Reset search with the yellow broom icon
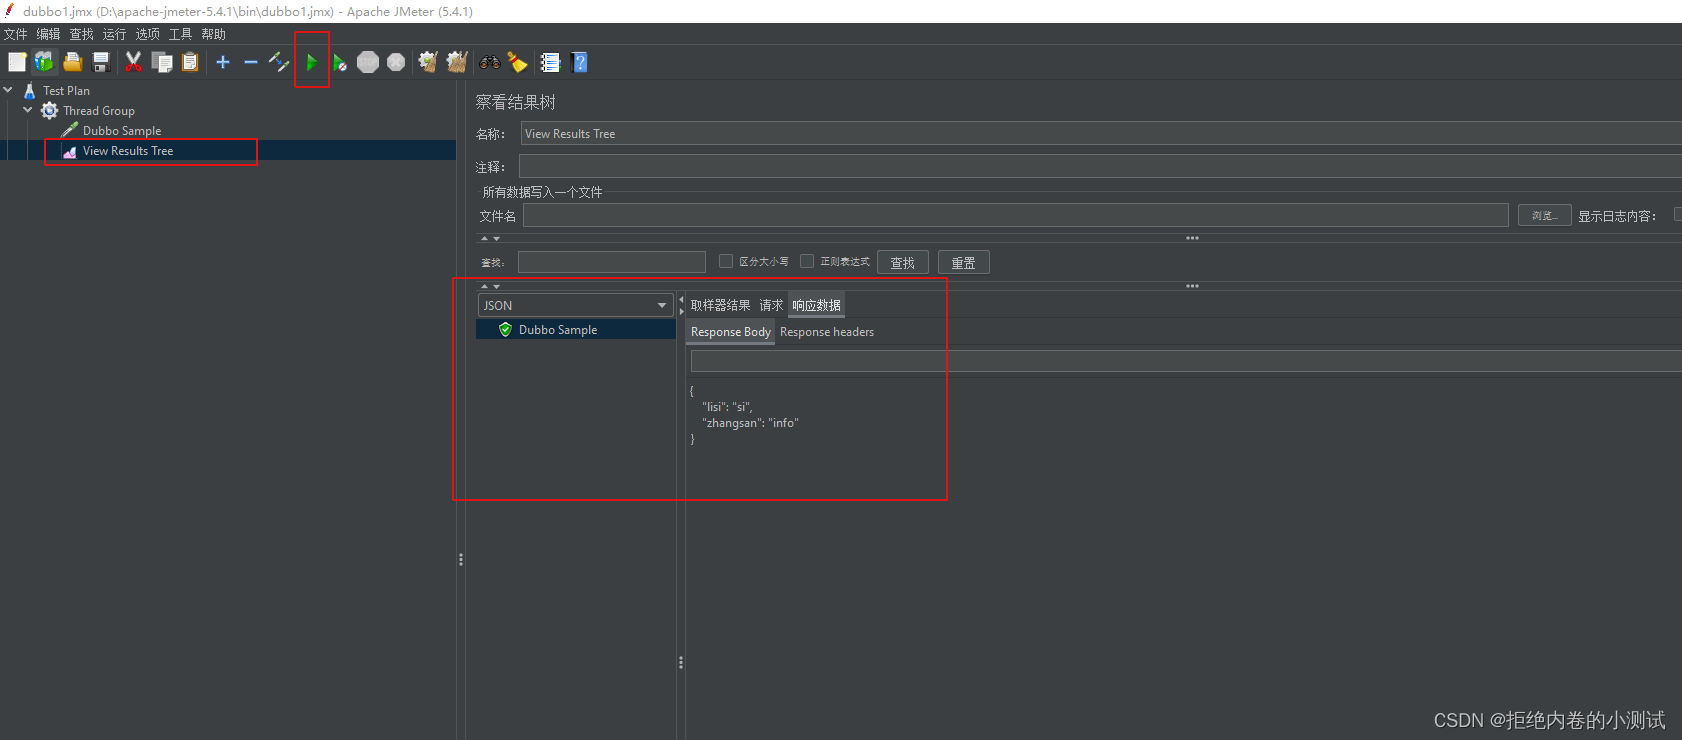Image resolution: width=1682 pixels, height=740 pixels. [x=517, y=62]
